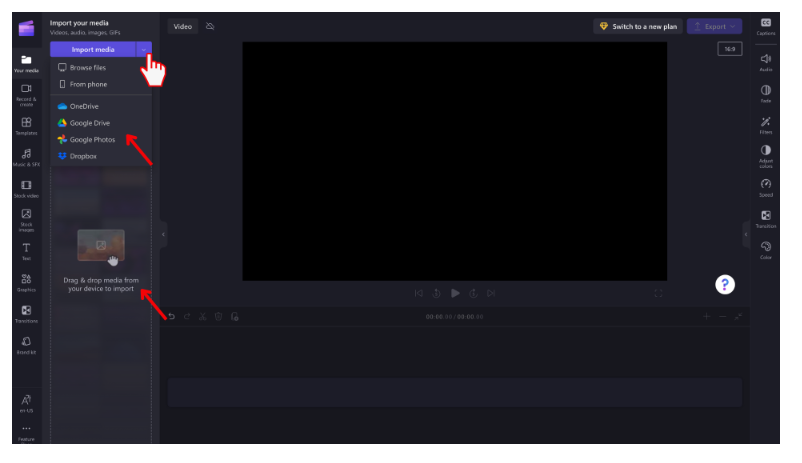
Task: Collapse the left media panel
Action: point(163,234)
